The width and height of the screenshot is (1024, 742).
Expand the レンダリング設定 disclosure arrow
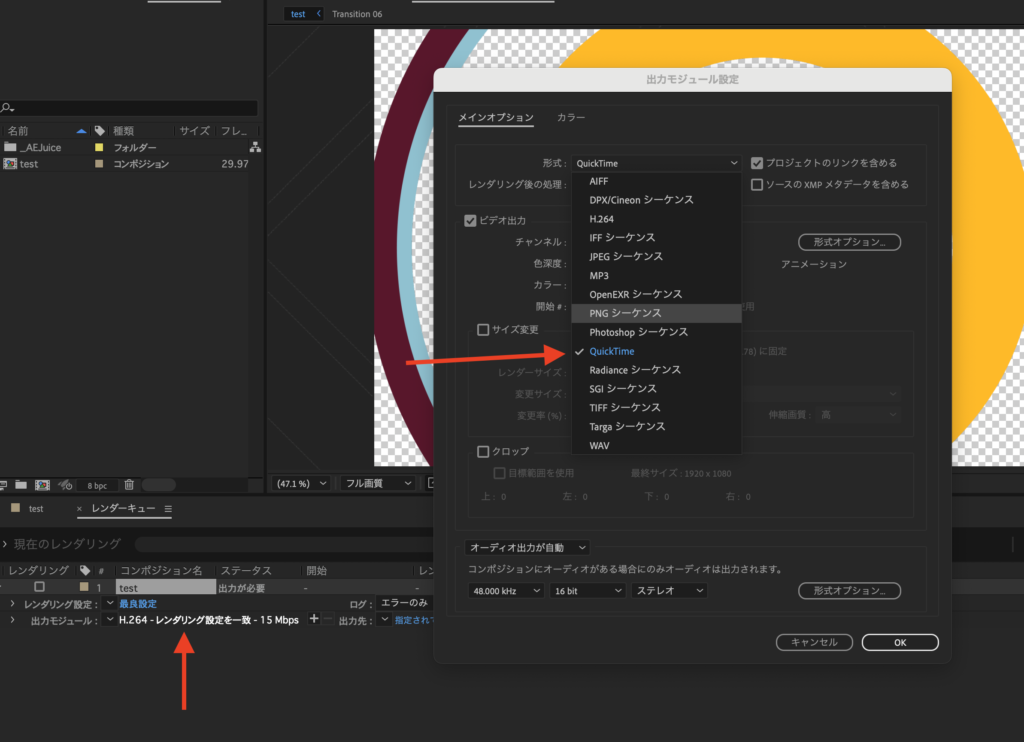12,604
